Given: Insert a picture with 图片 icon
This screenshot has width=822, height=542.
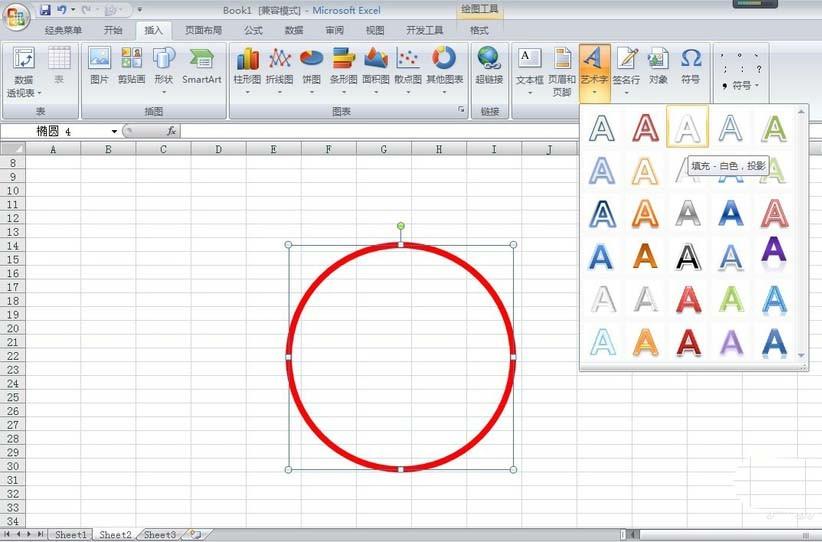Looking at the screenshot, I should [99, 64].
